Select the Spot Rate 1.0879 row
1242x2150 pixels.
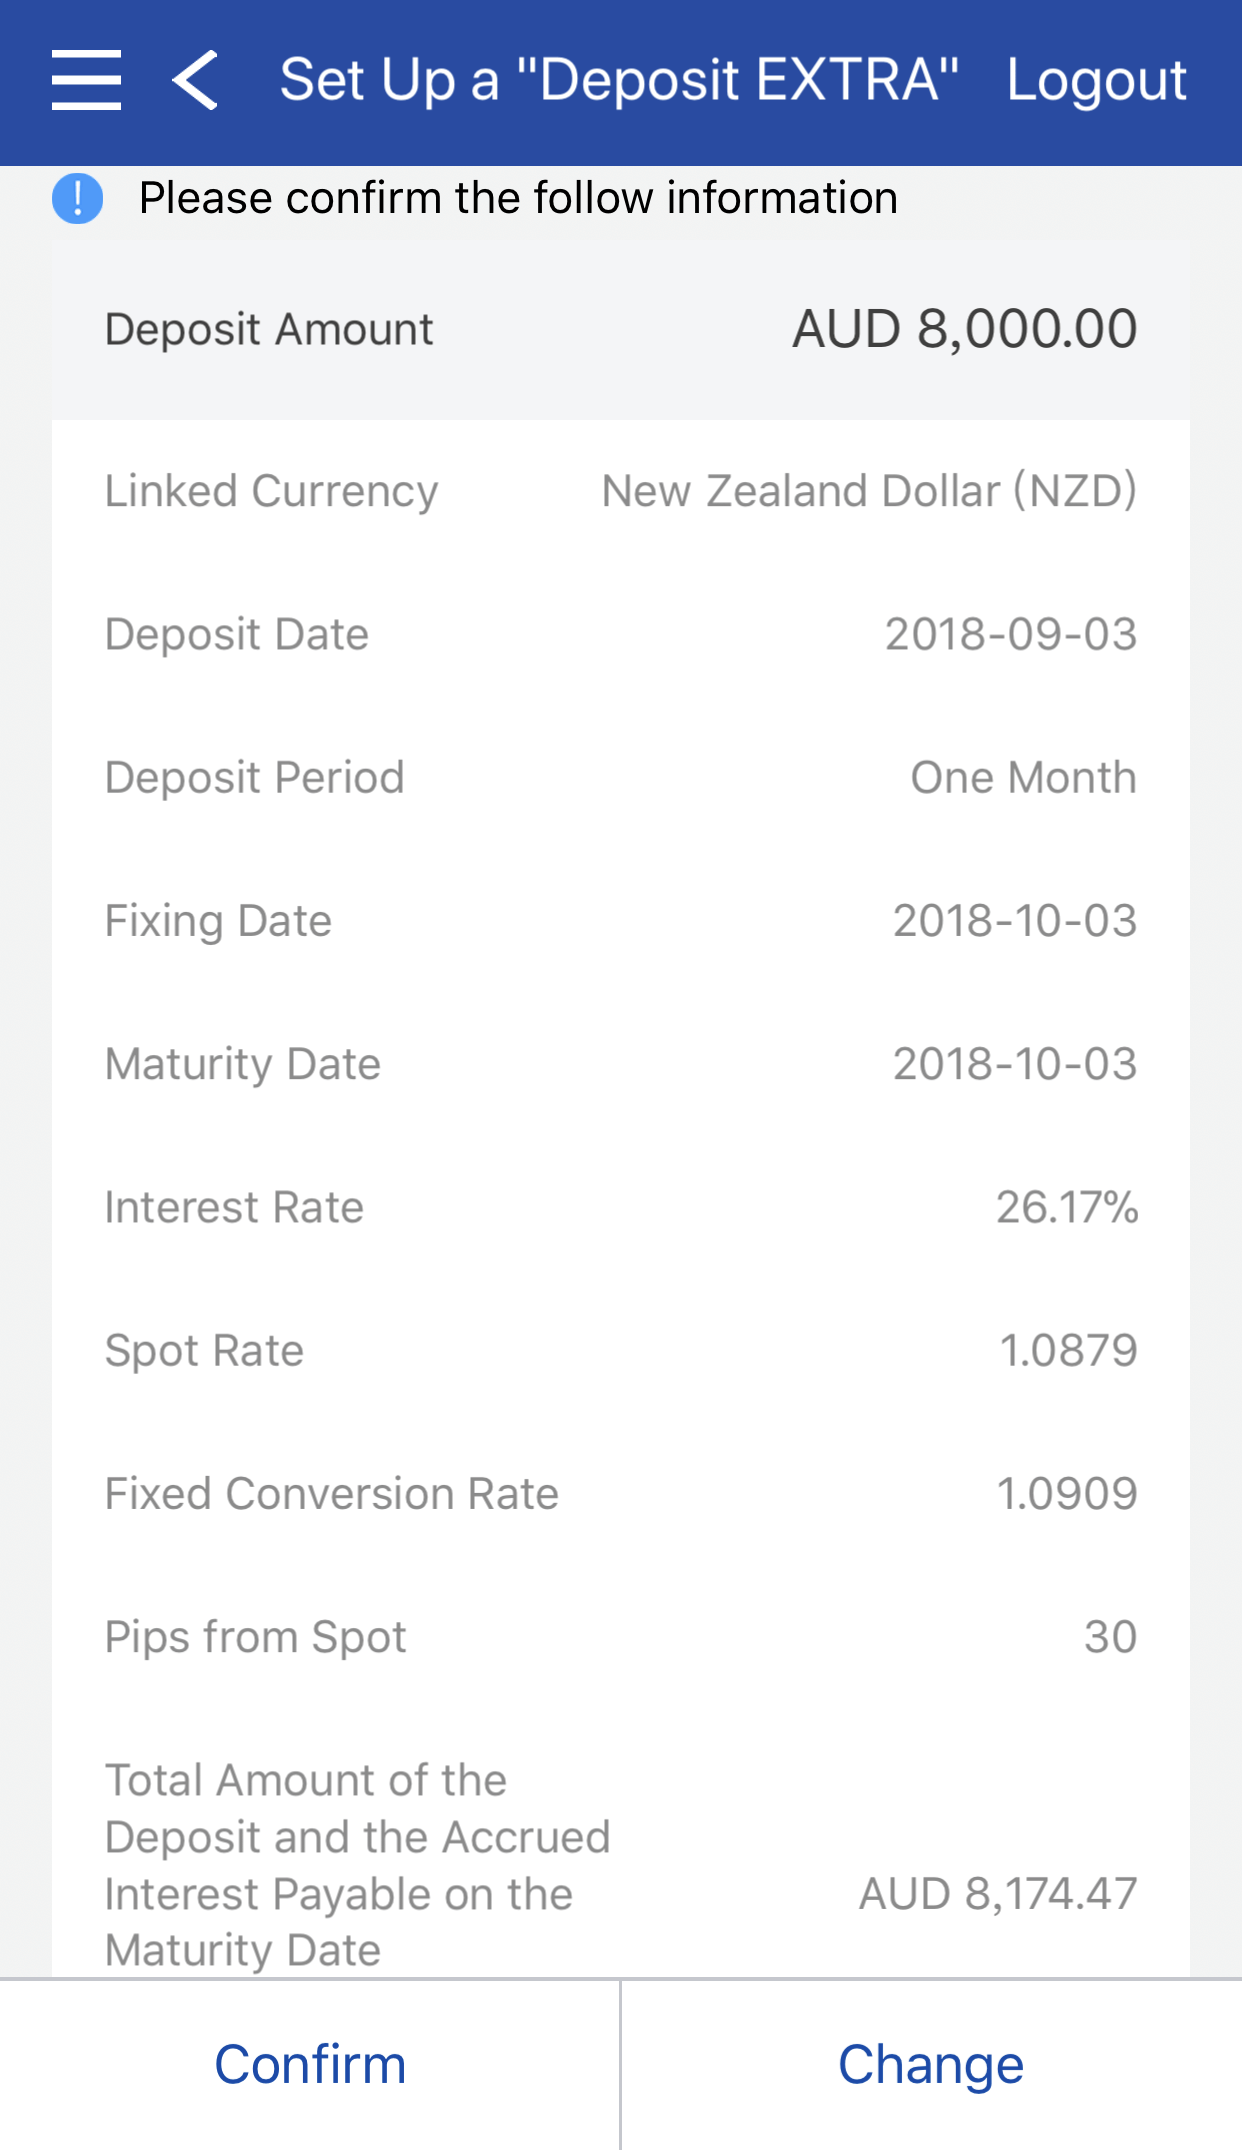click(620, 1350)
